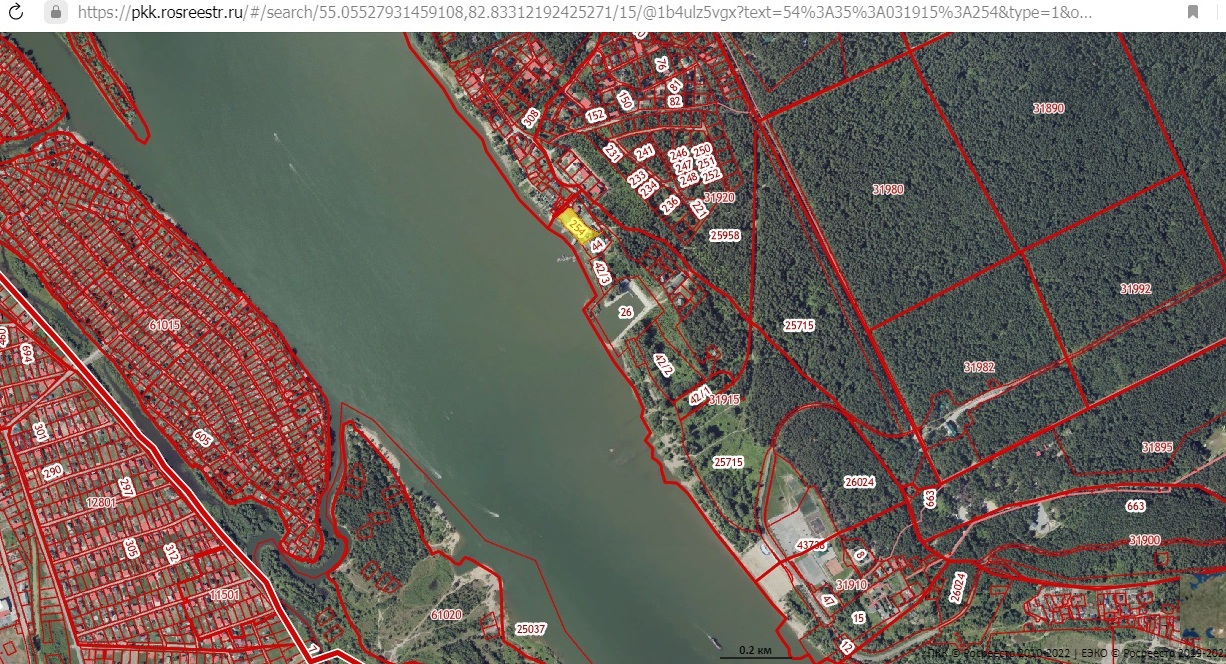Select parcel label 25037
The image size is (1226, 664).
point(531,629)
